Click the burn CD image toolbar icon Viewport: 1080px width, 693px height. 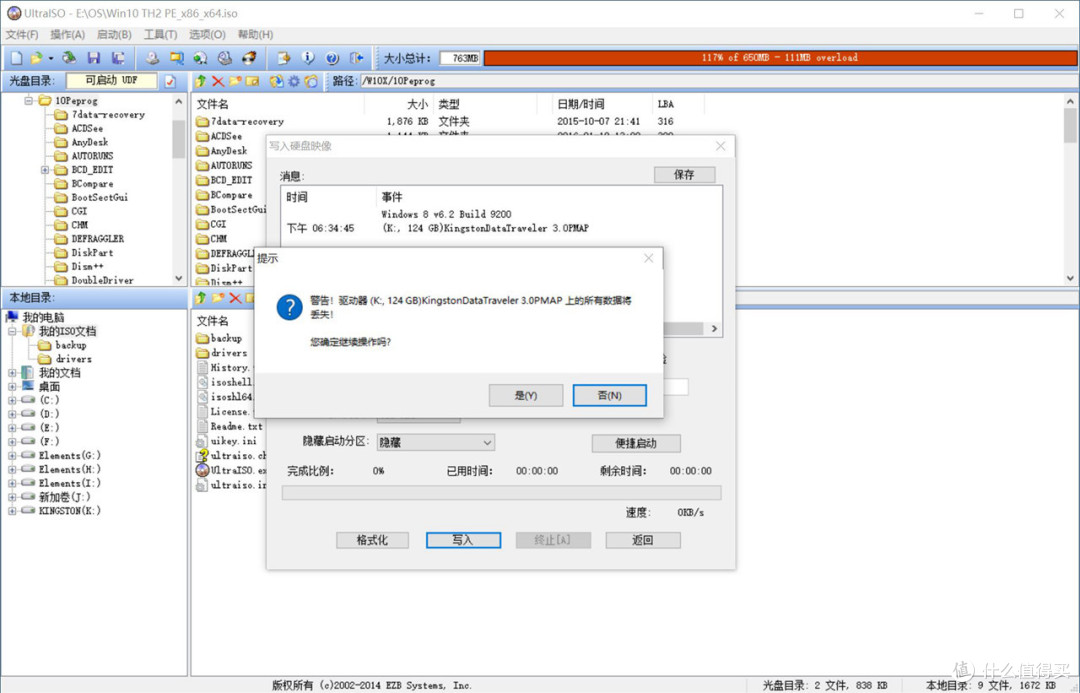tap(249, 57)
